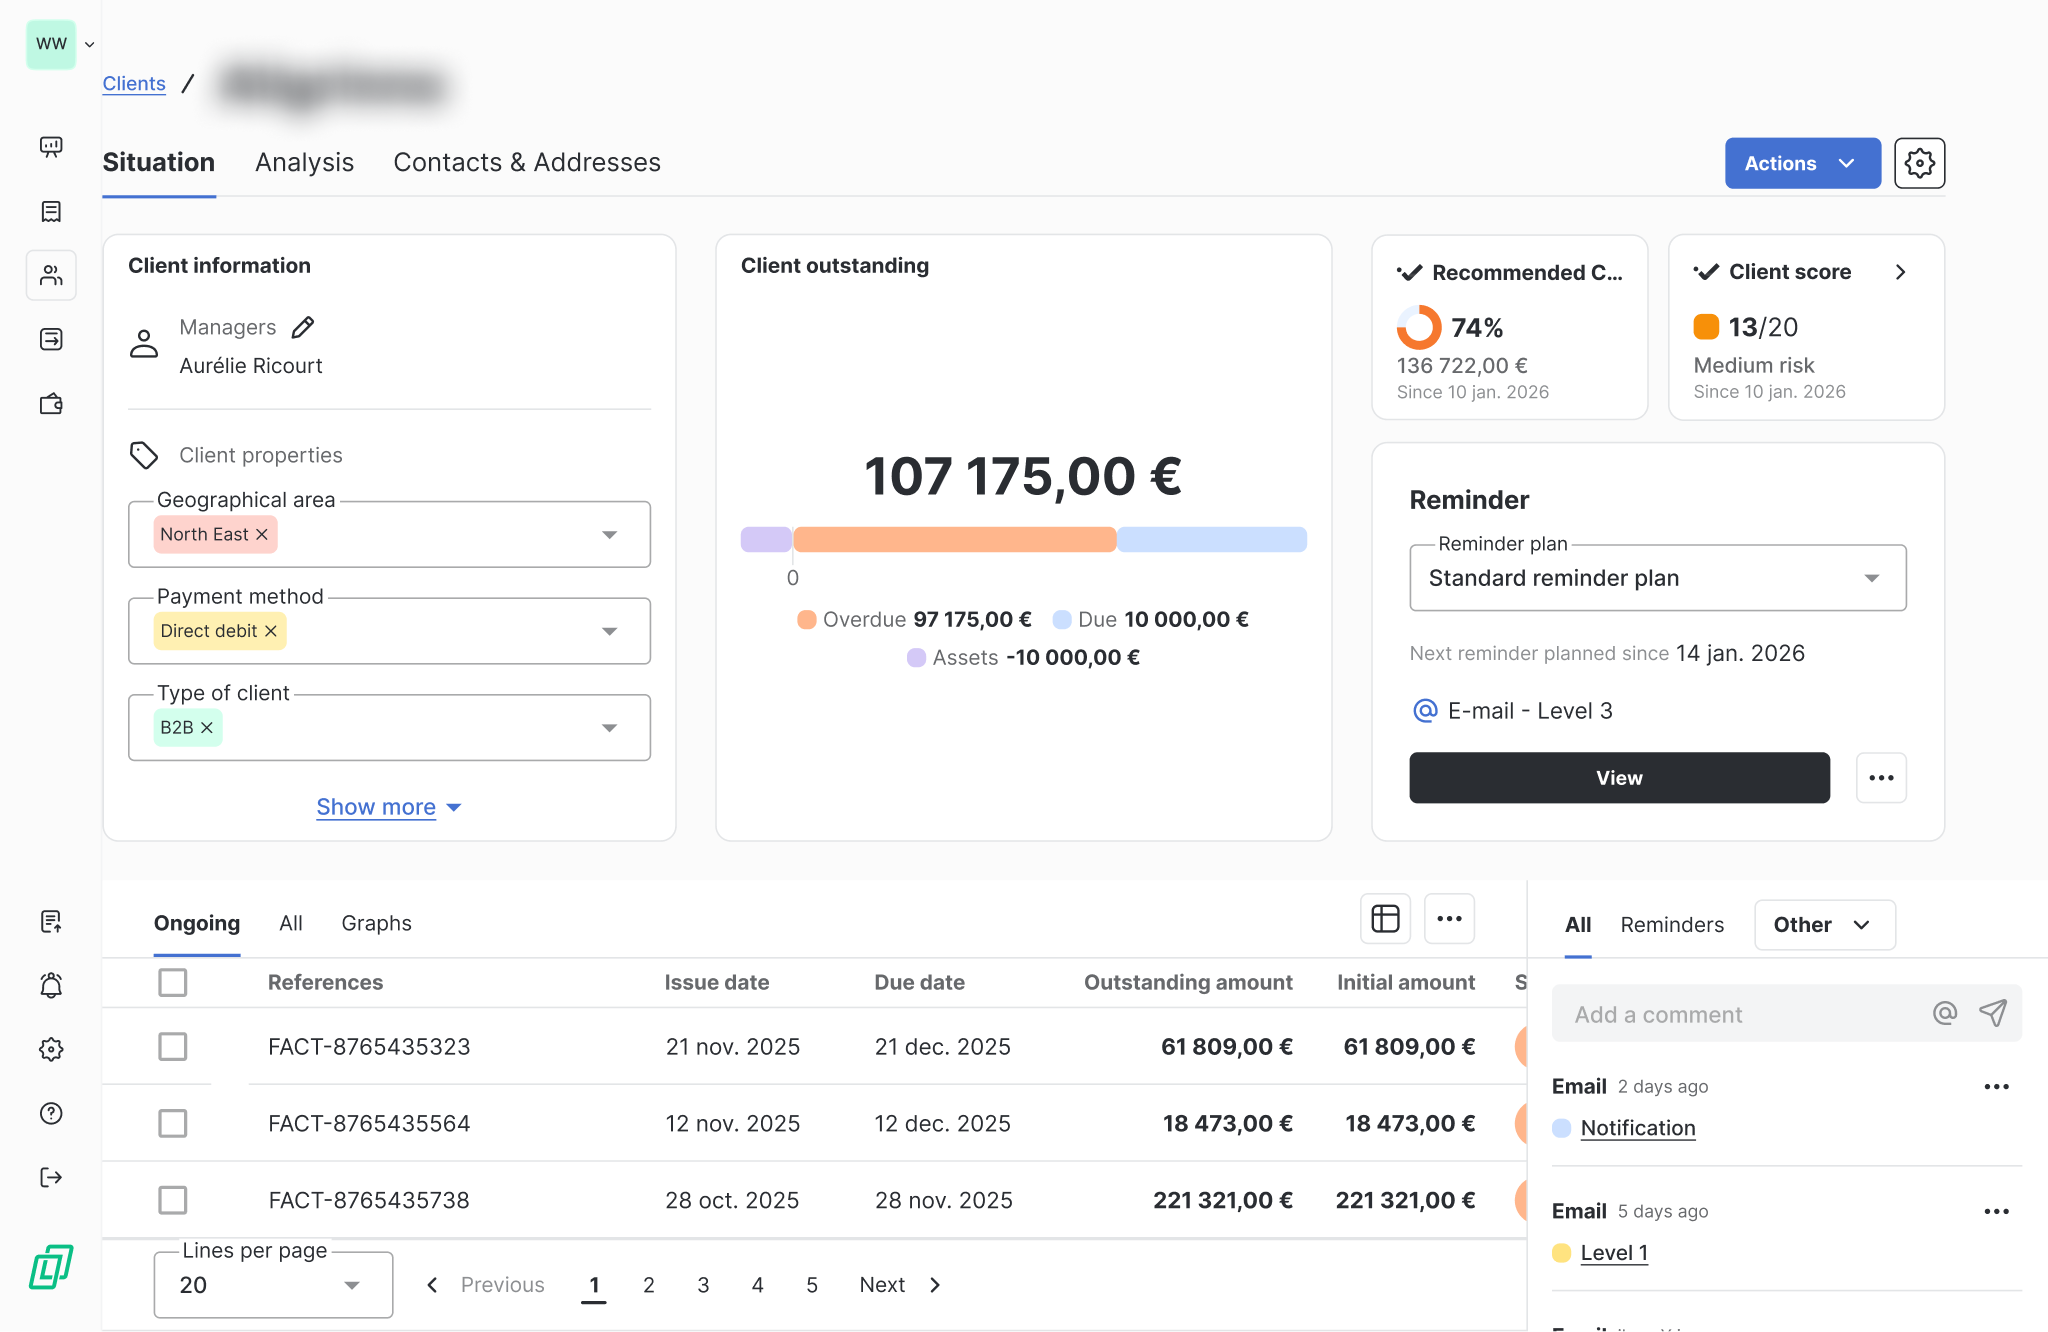
Task: Click the pencil icon next to Managers
Action: 303,327
